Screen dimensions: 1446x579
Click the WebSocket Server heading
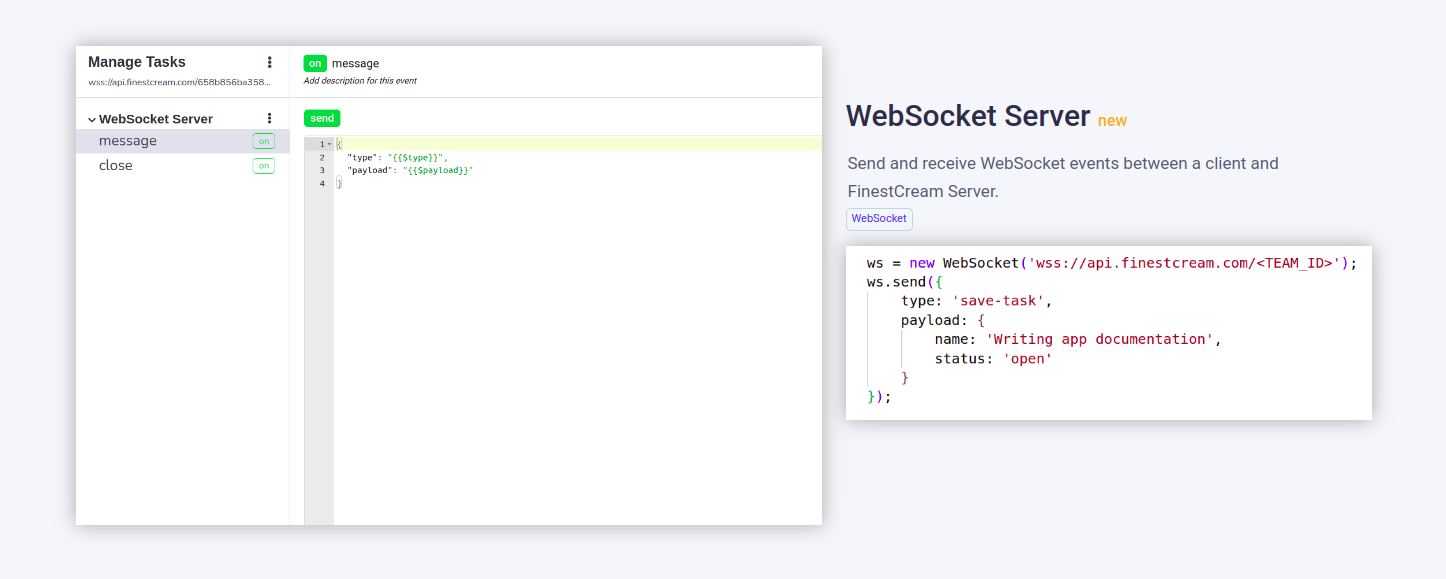[967, 116]
